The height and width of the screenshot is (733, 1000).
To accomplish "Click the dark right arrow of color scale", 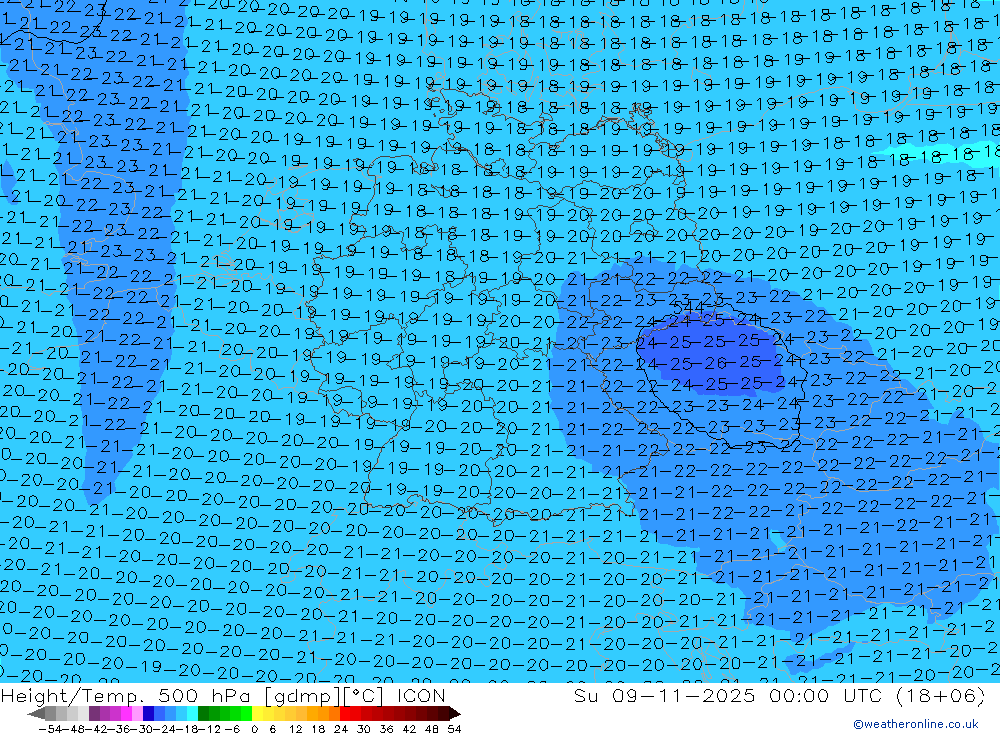I will click(455, 713).
